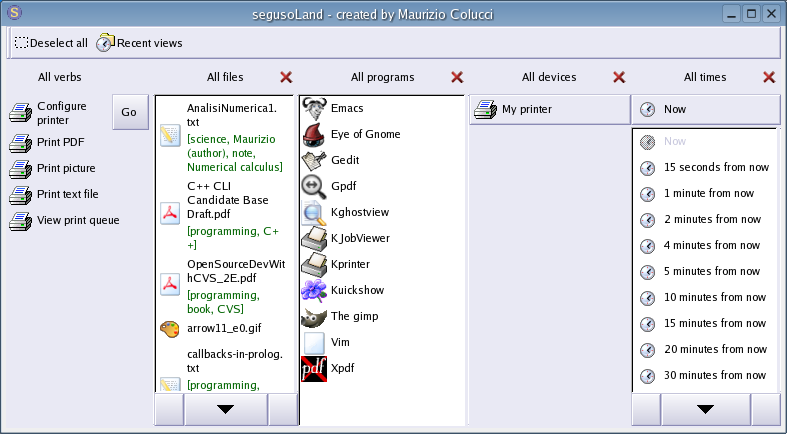Screen dimensions: 787x434
Task: Remove the All times column filter
Action: [769, 77]
